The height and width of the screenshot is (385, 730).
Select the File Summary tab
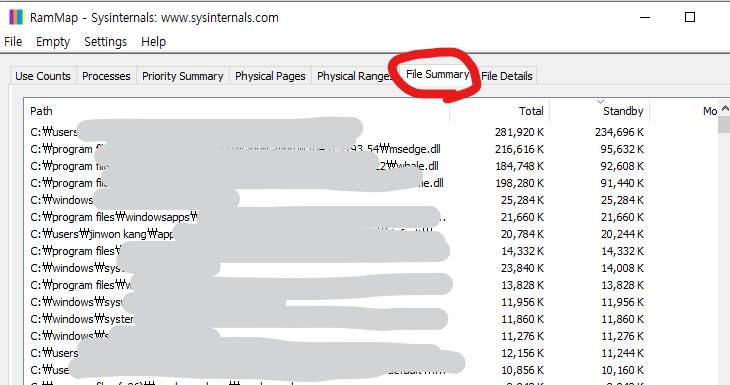pyautogui.click(x=437, y=74)
